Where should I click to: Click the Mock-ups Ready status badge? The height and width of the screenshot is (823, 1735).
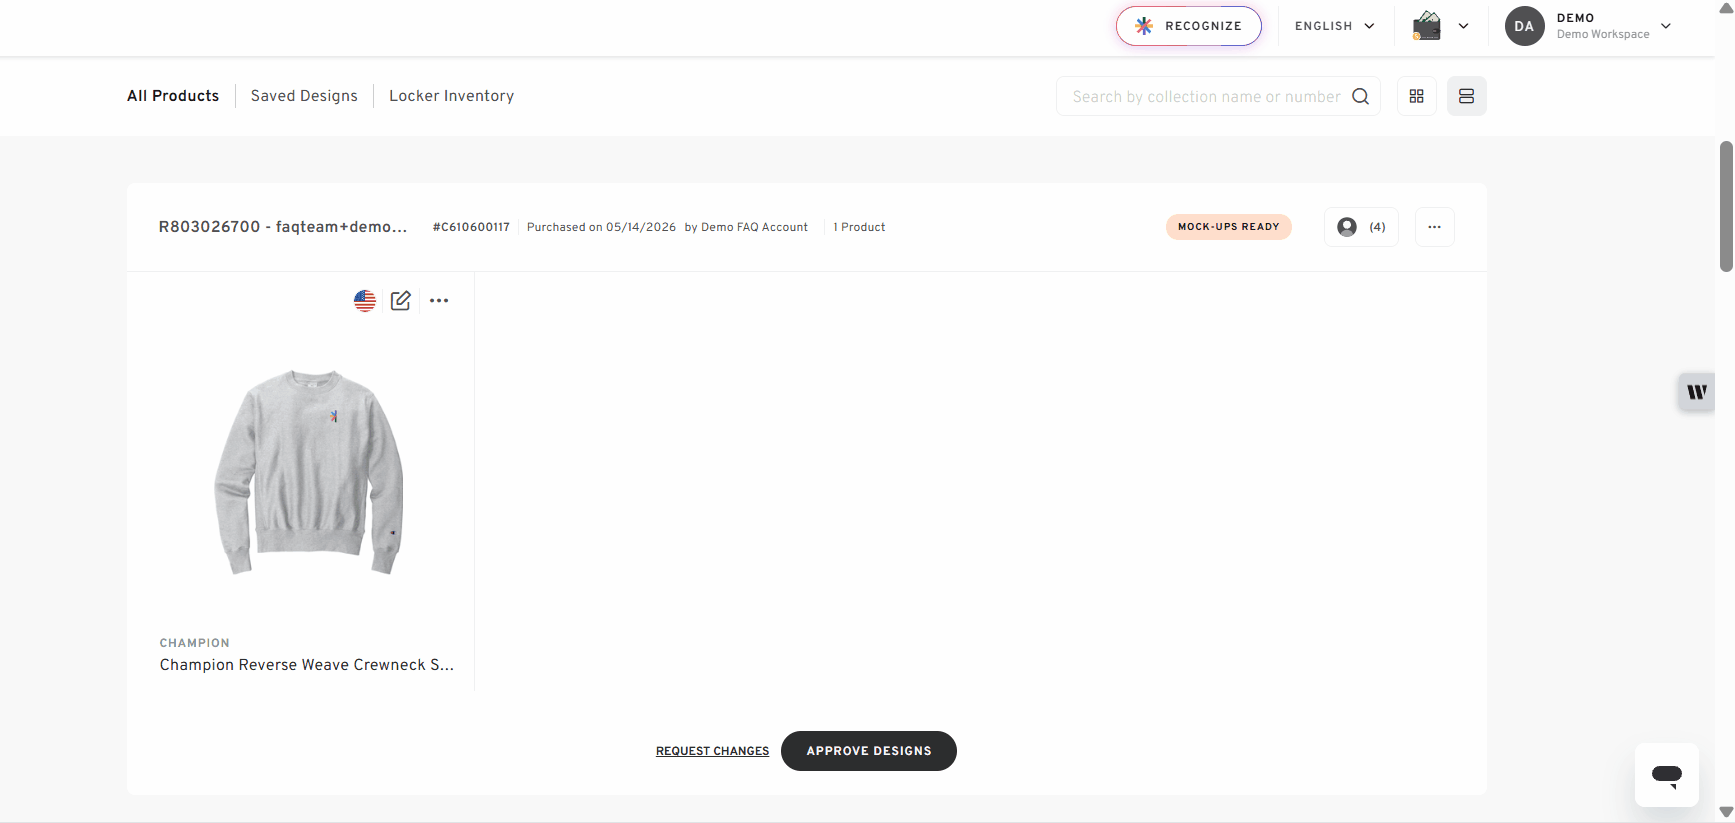pos(1229,227)
